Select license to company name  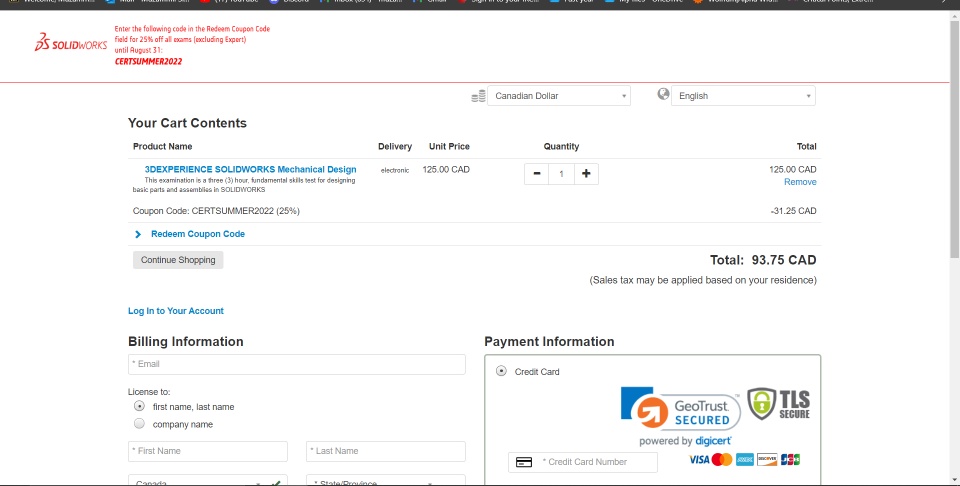pos(140,424)
